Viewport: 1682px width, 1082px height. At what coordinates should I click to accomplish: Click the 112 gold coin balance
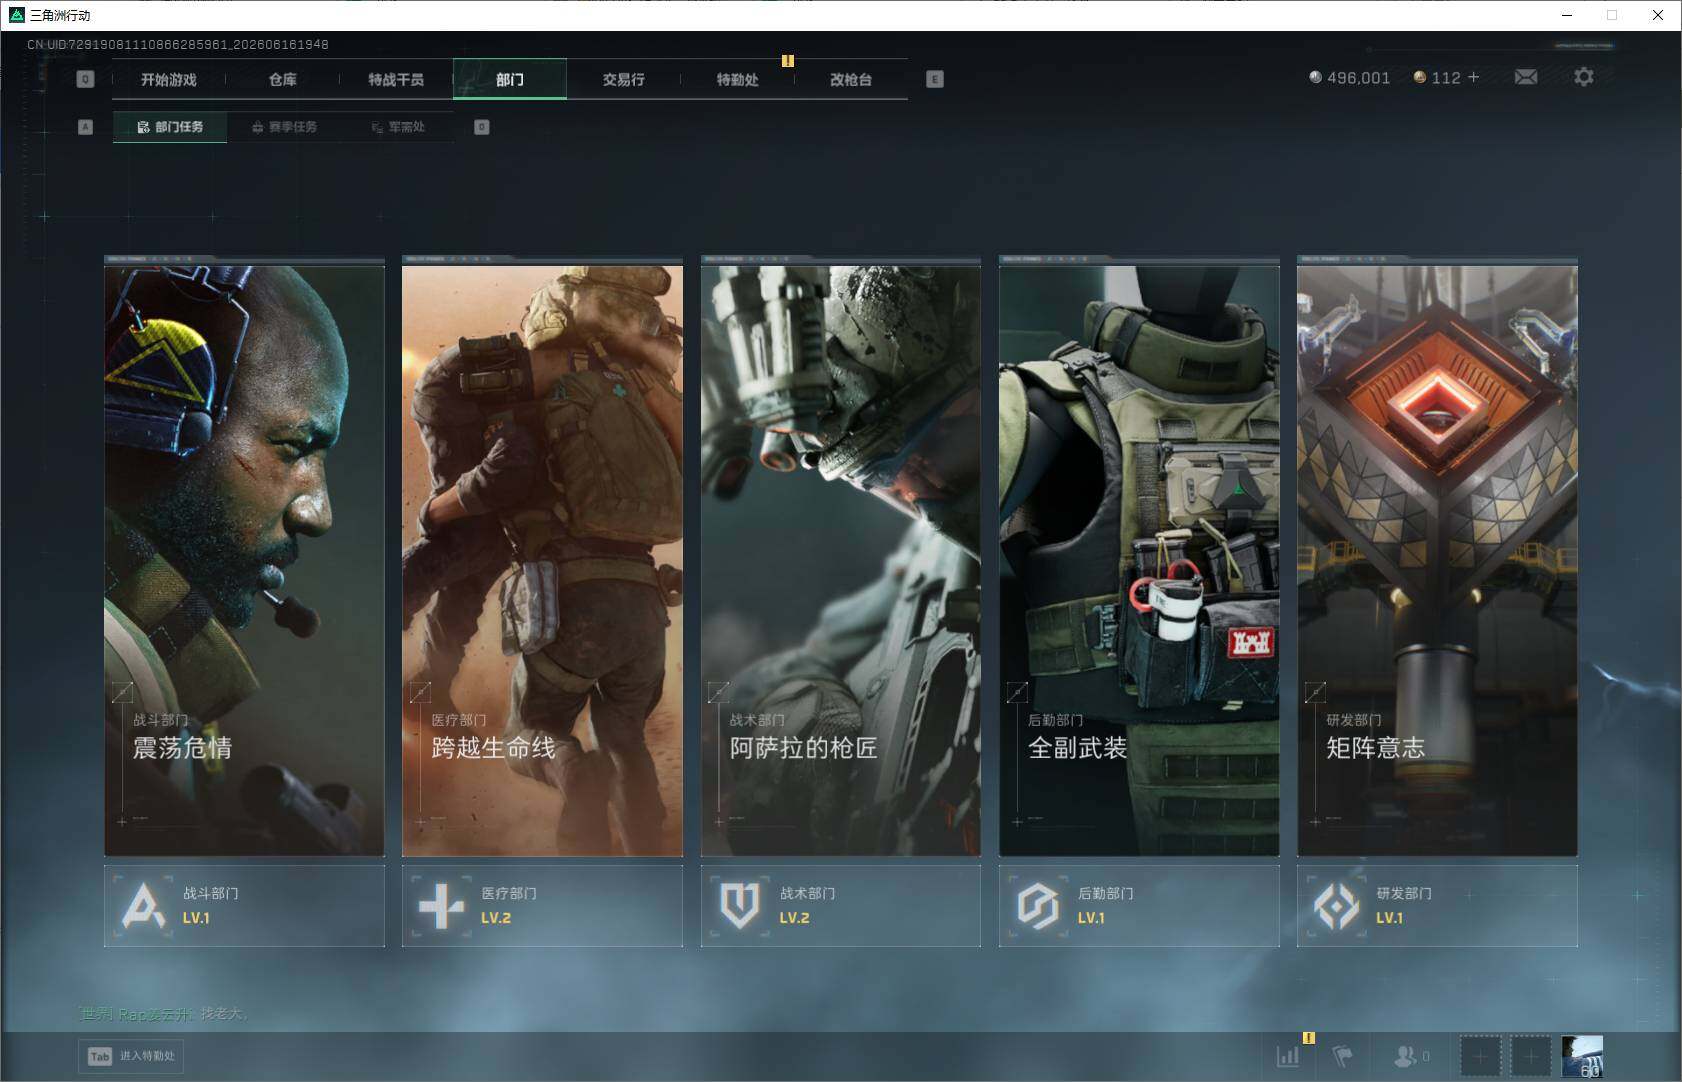point(1437,78)
